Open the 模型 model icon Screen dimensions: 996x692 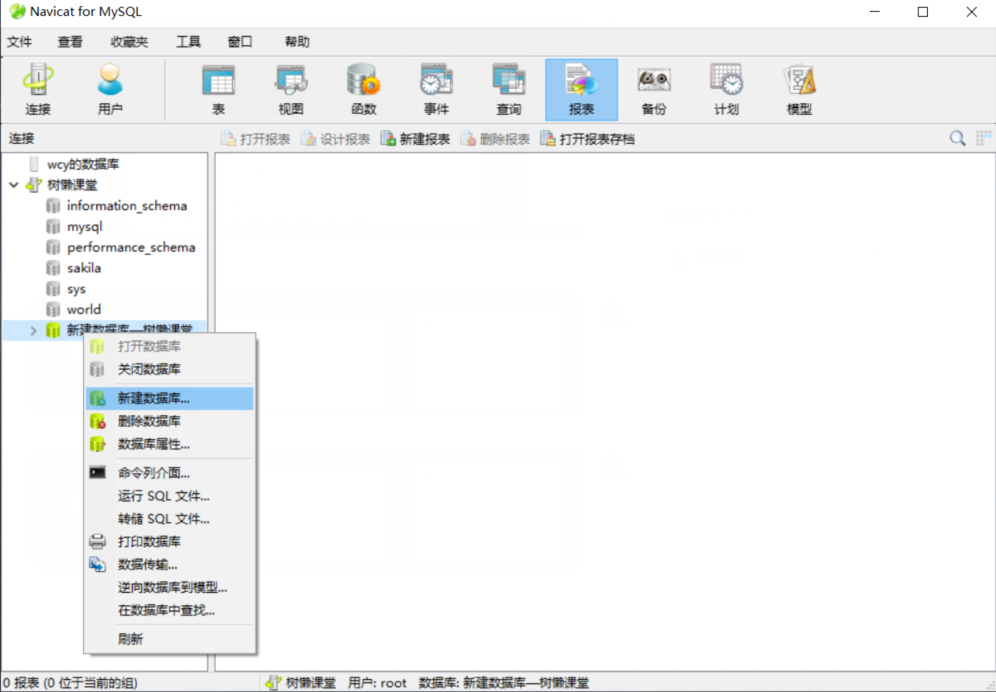799,90
